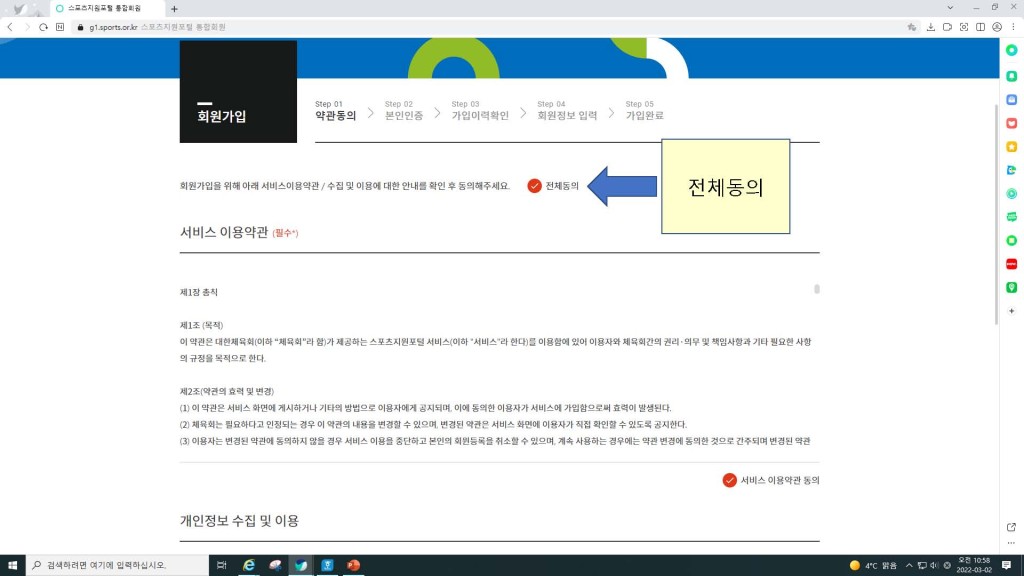Open a new browser tab
This screenshot has width=1024, height=576.
[x=174, y=8]
